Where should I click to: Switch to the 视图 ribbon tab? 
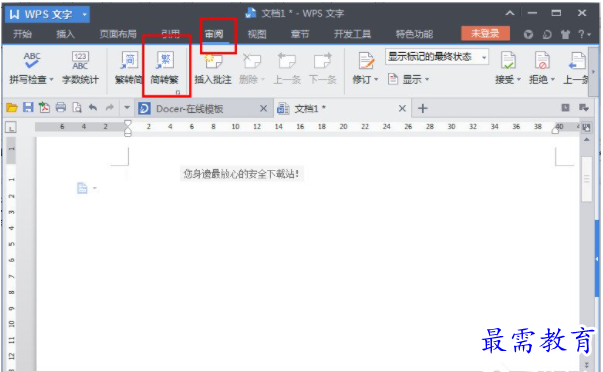[257, 34]
